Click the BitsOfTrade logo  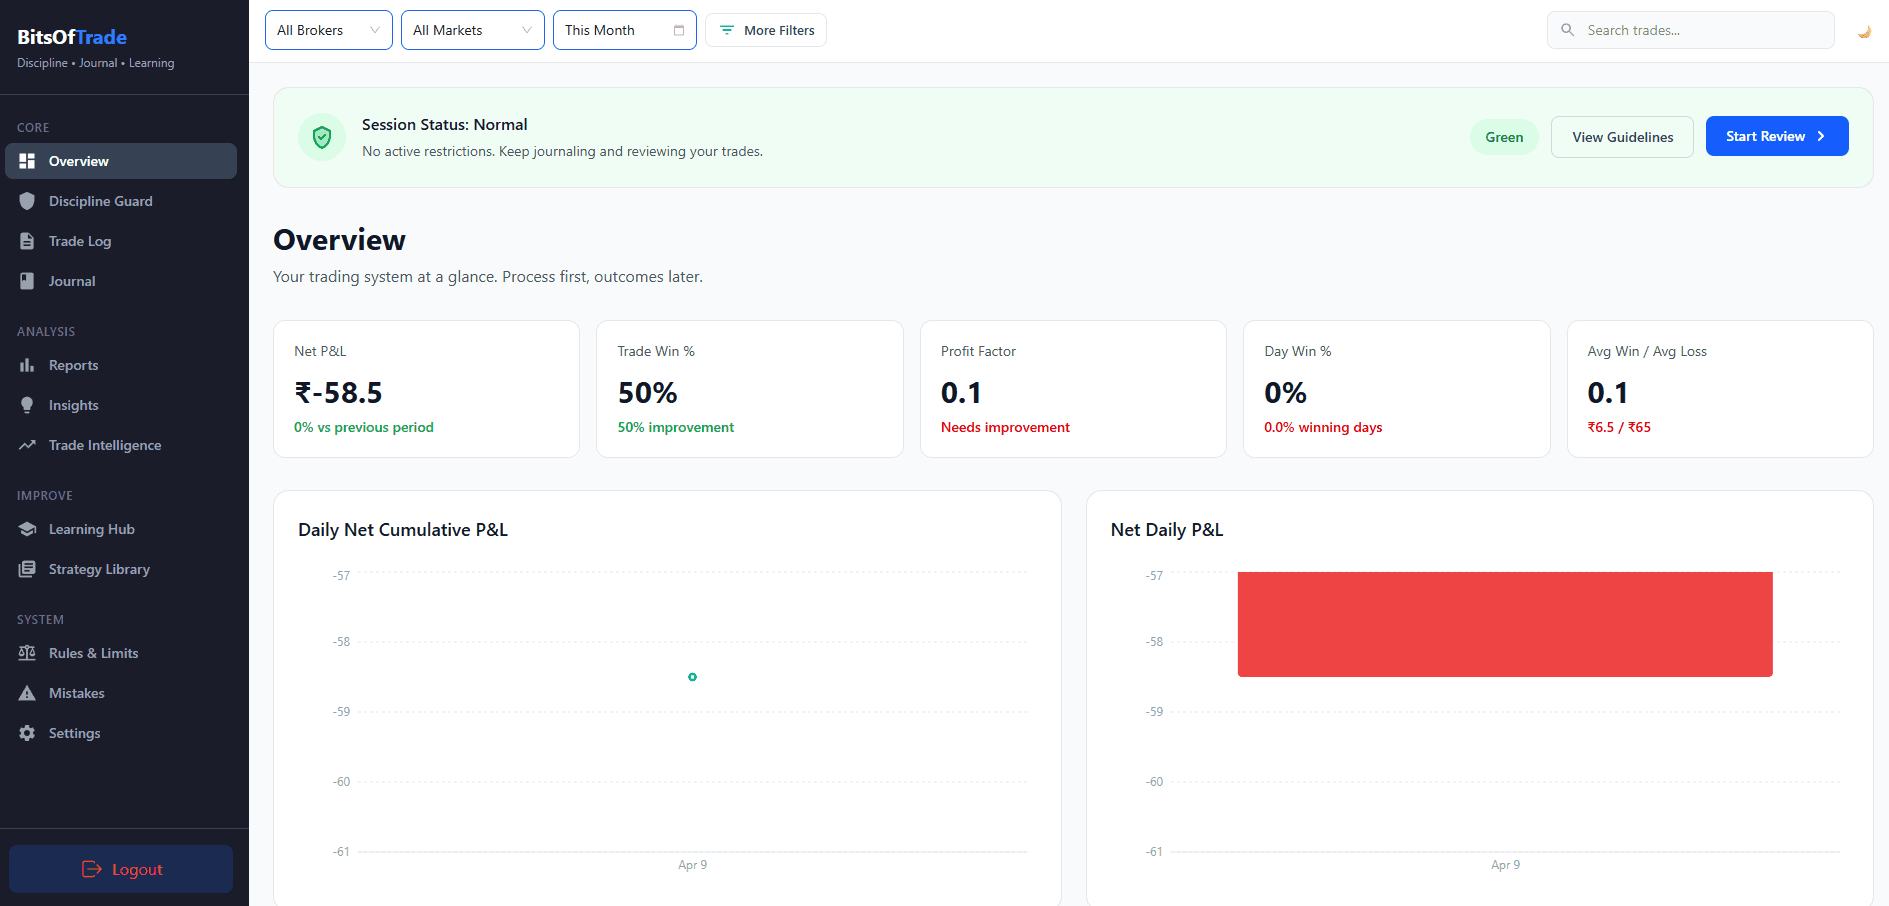click(72, 37)
